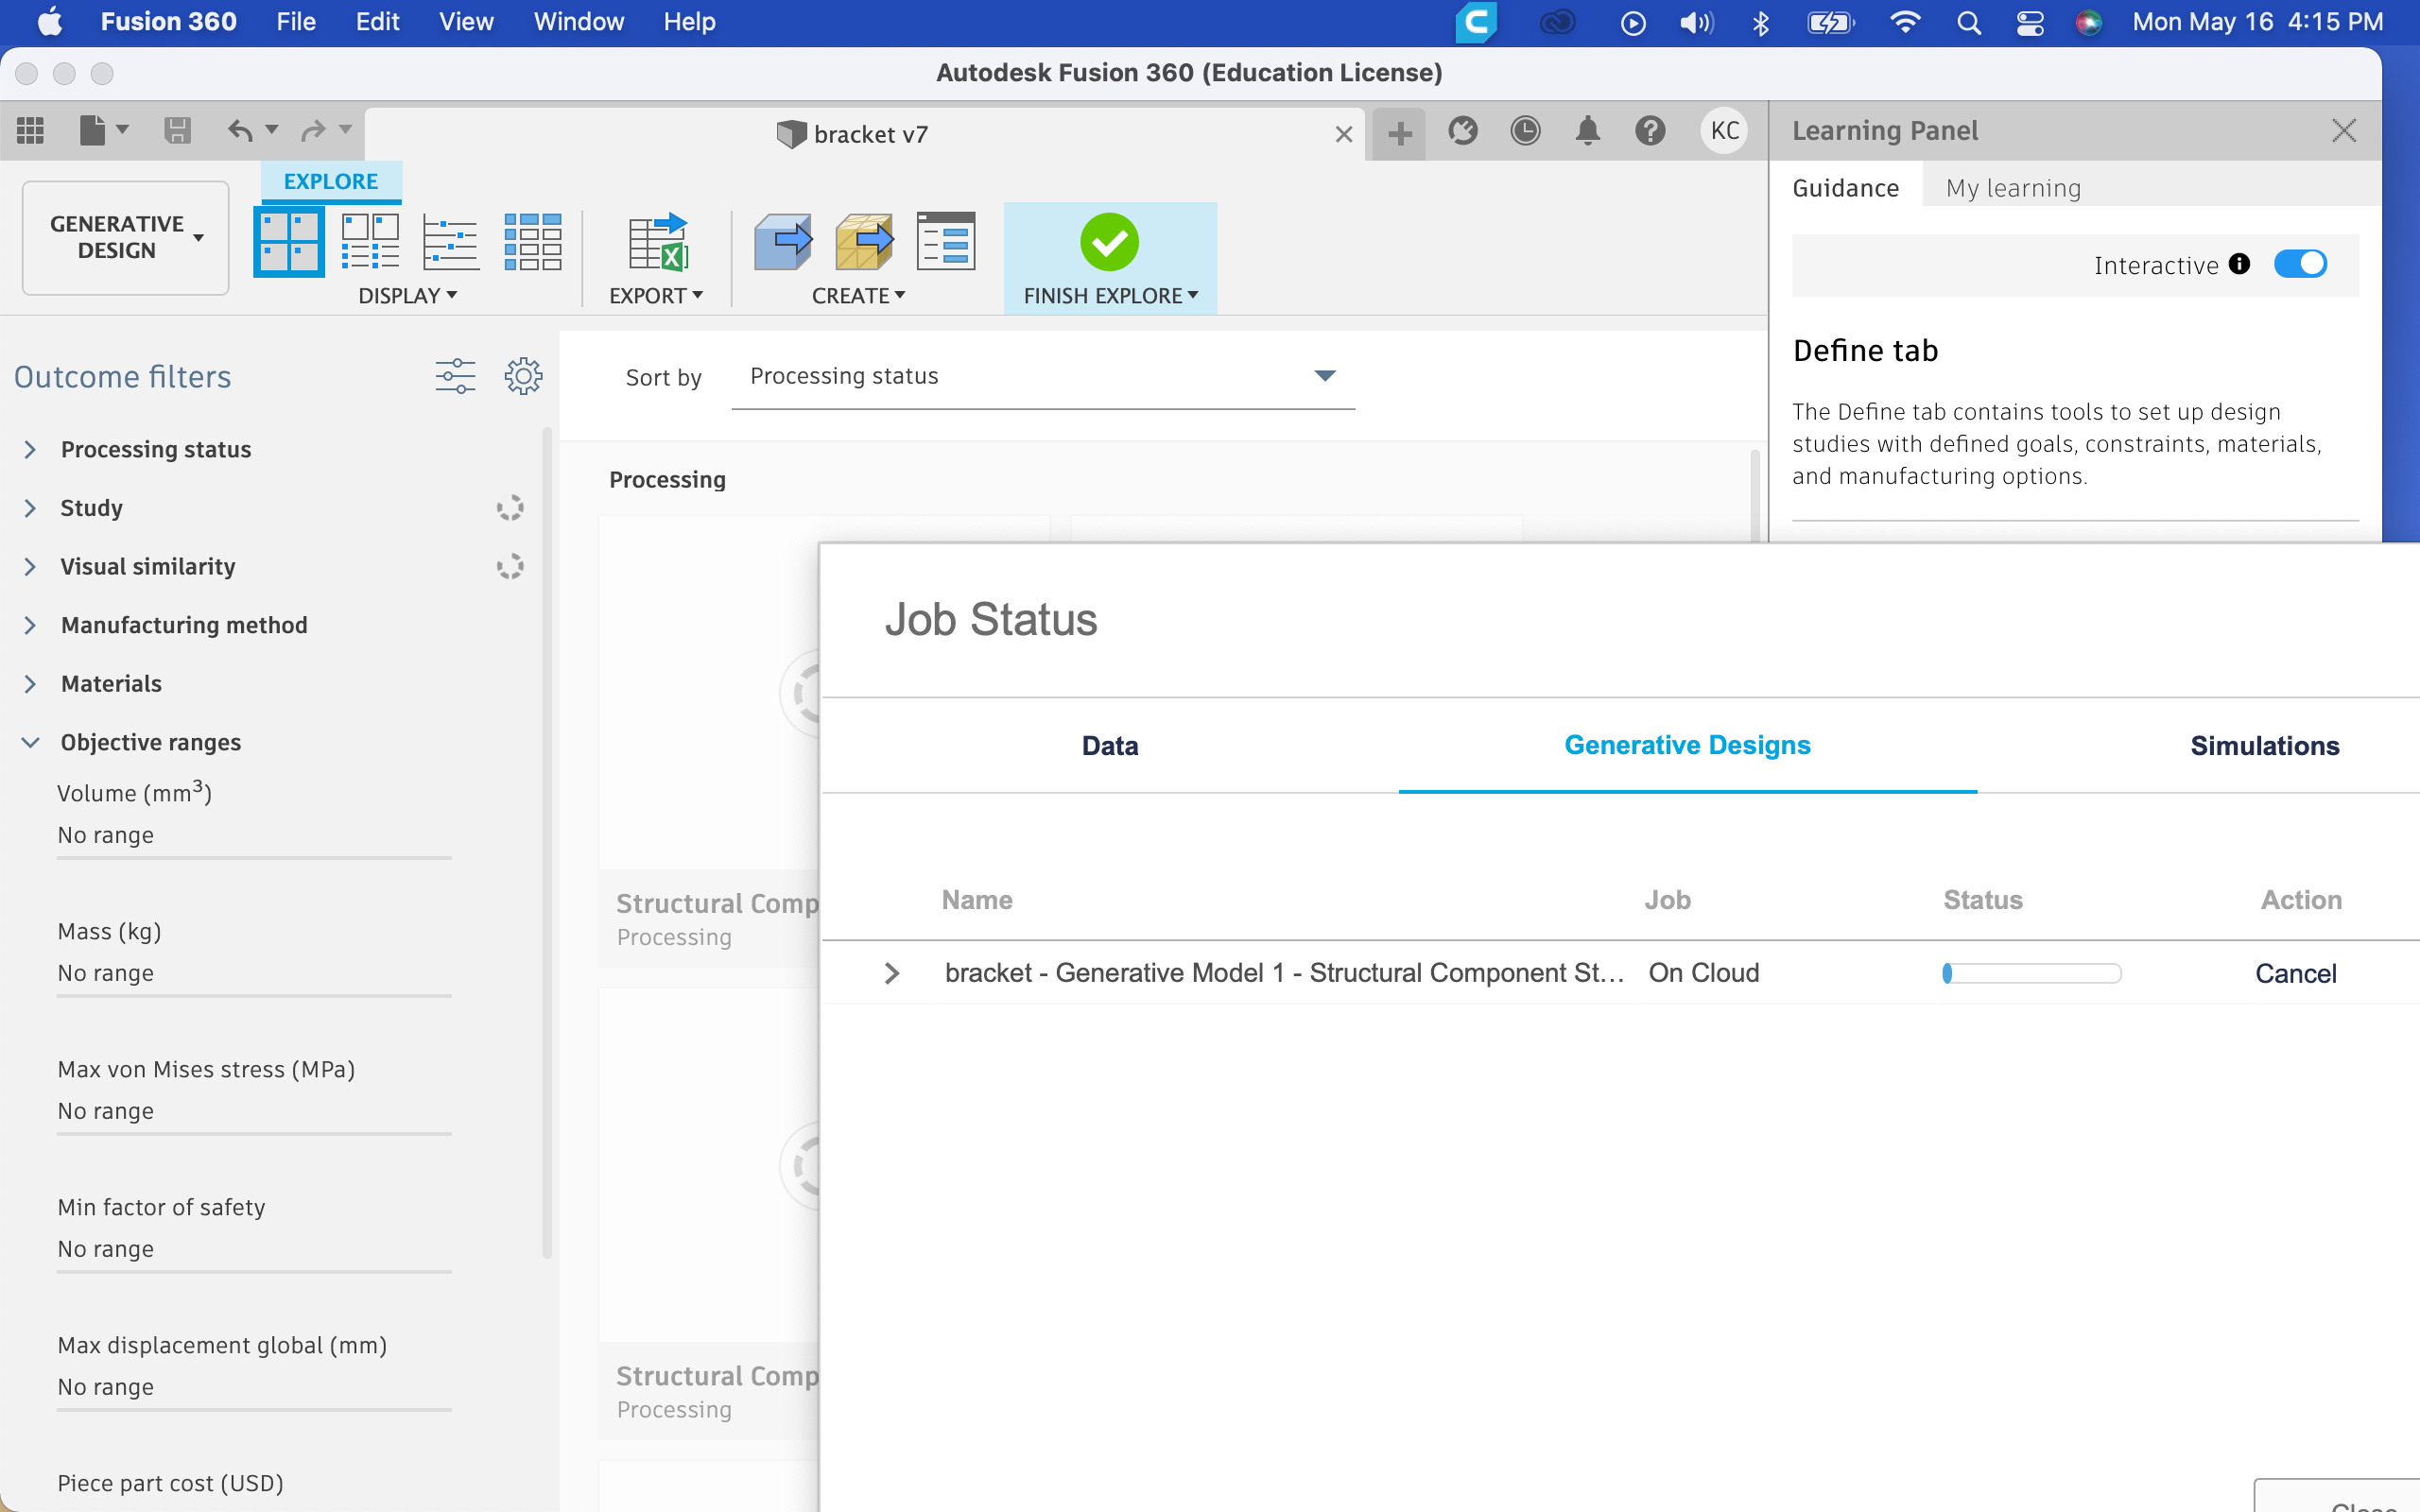2420x1512 pixels.
Task: Expand the bracket Generative Model job row
Action: point(892,973)
